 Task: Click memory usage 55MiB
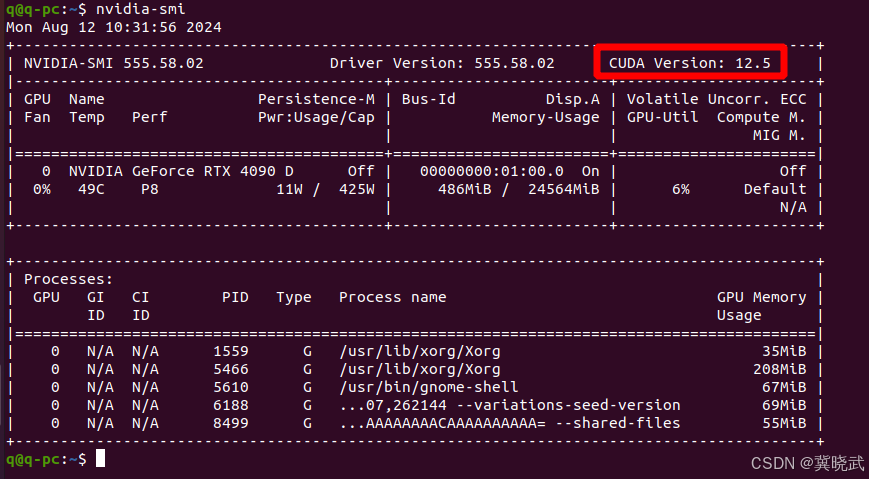(784, 424)
